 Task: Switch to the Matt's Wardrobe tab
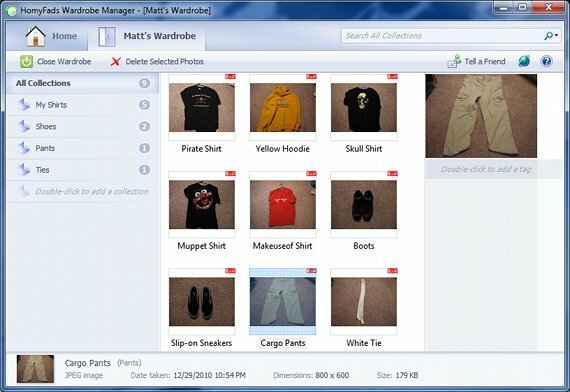point(146,36)
